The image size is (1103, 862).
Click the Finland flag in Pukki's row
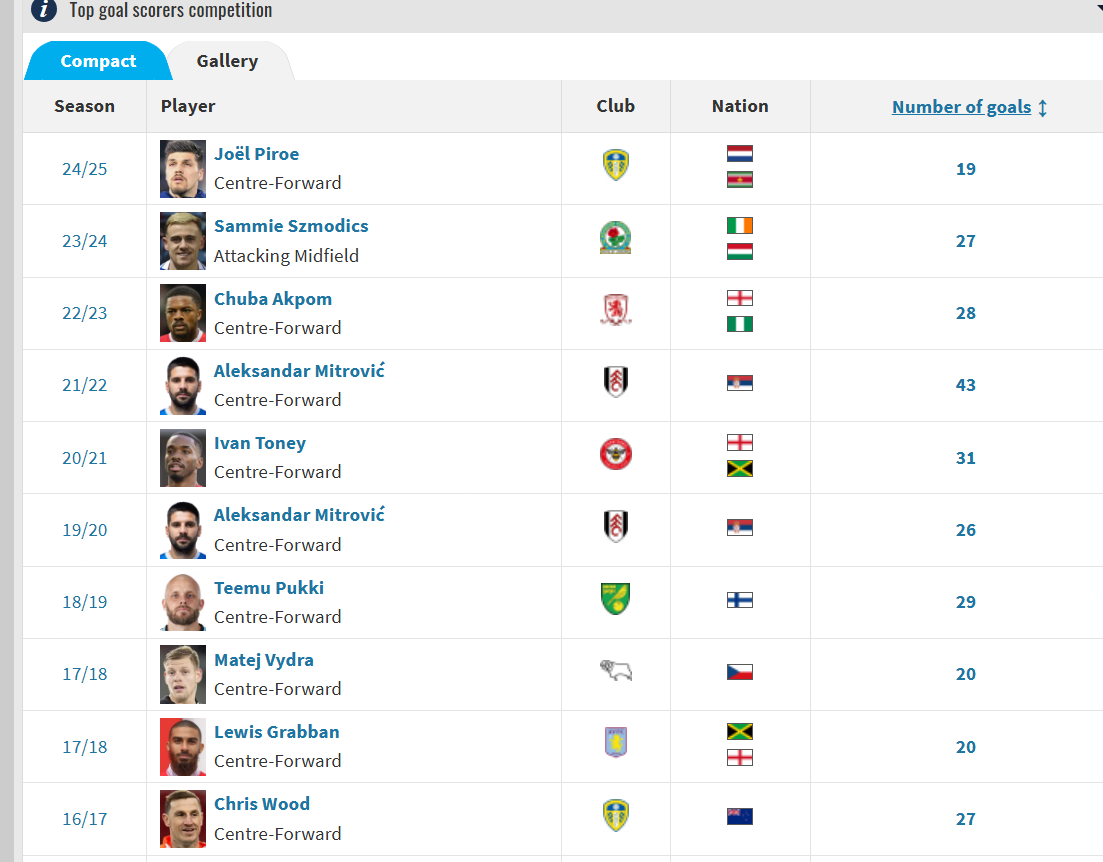click(x=739, y=600)
